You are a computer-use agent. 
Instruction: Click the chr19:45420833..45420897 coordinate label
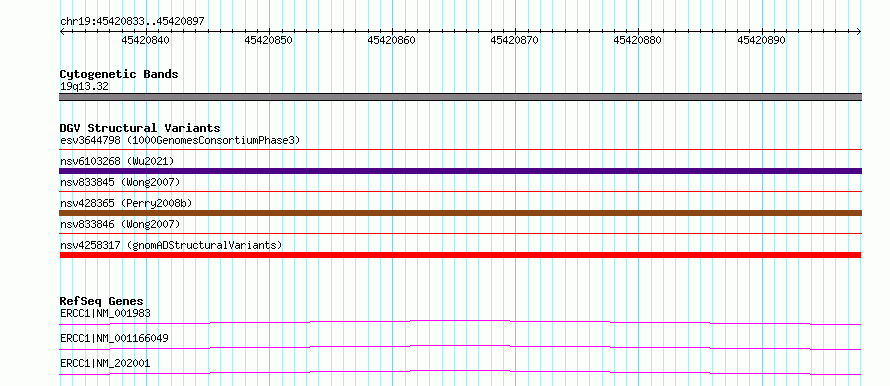(132, 22)
